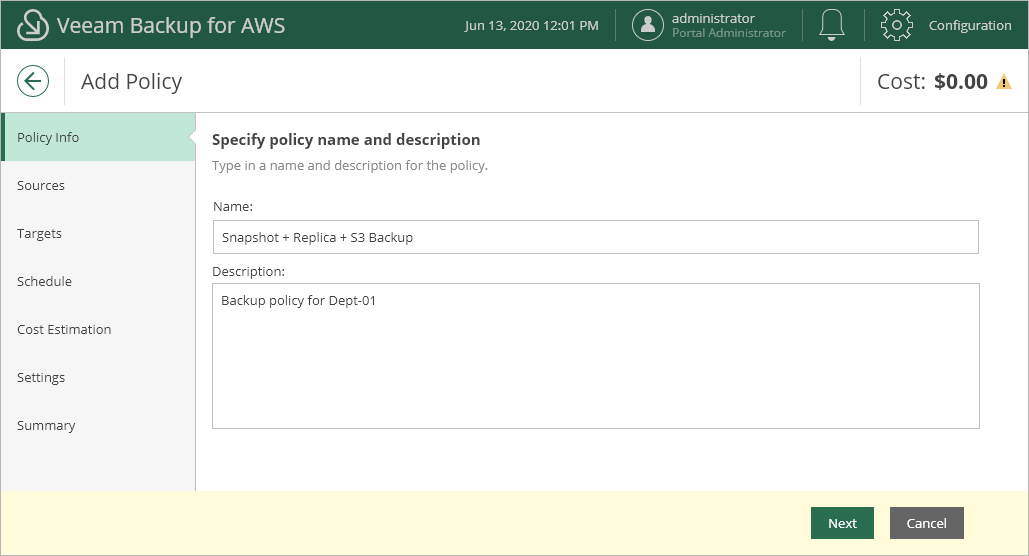Click the date Jun 13, 2020 12:01 PM
1029x556 pixels.
coord(532,26)
